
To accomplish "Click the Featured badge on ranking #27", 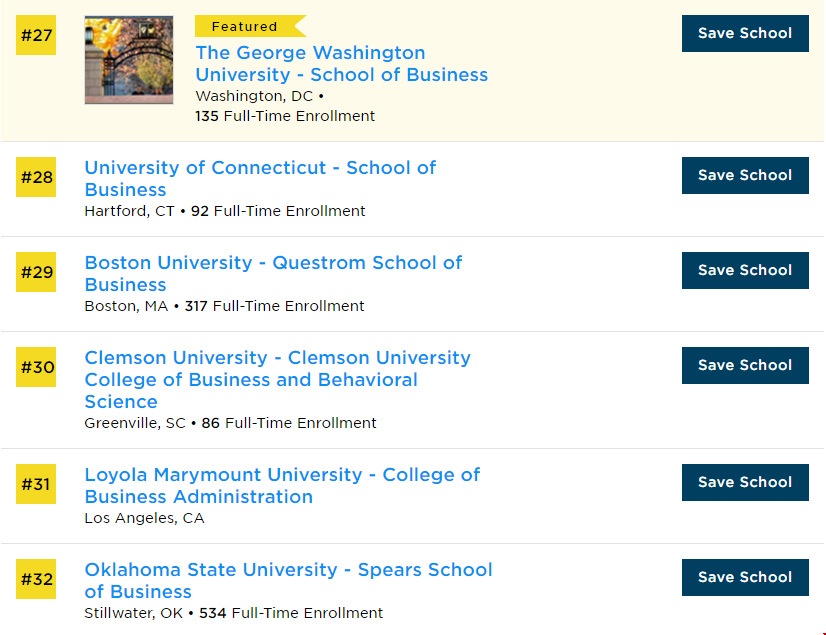I will (x=246, y=27).
